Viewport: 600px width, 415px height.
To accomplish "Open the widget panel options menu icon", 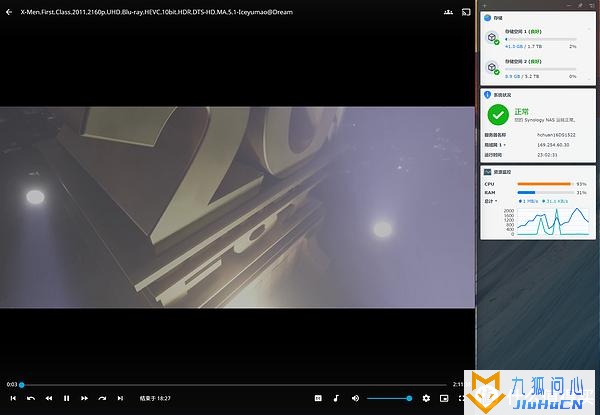I will 591,5.
